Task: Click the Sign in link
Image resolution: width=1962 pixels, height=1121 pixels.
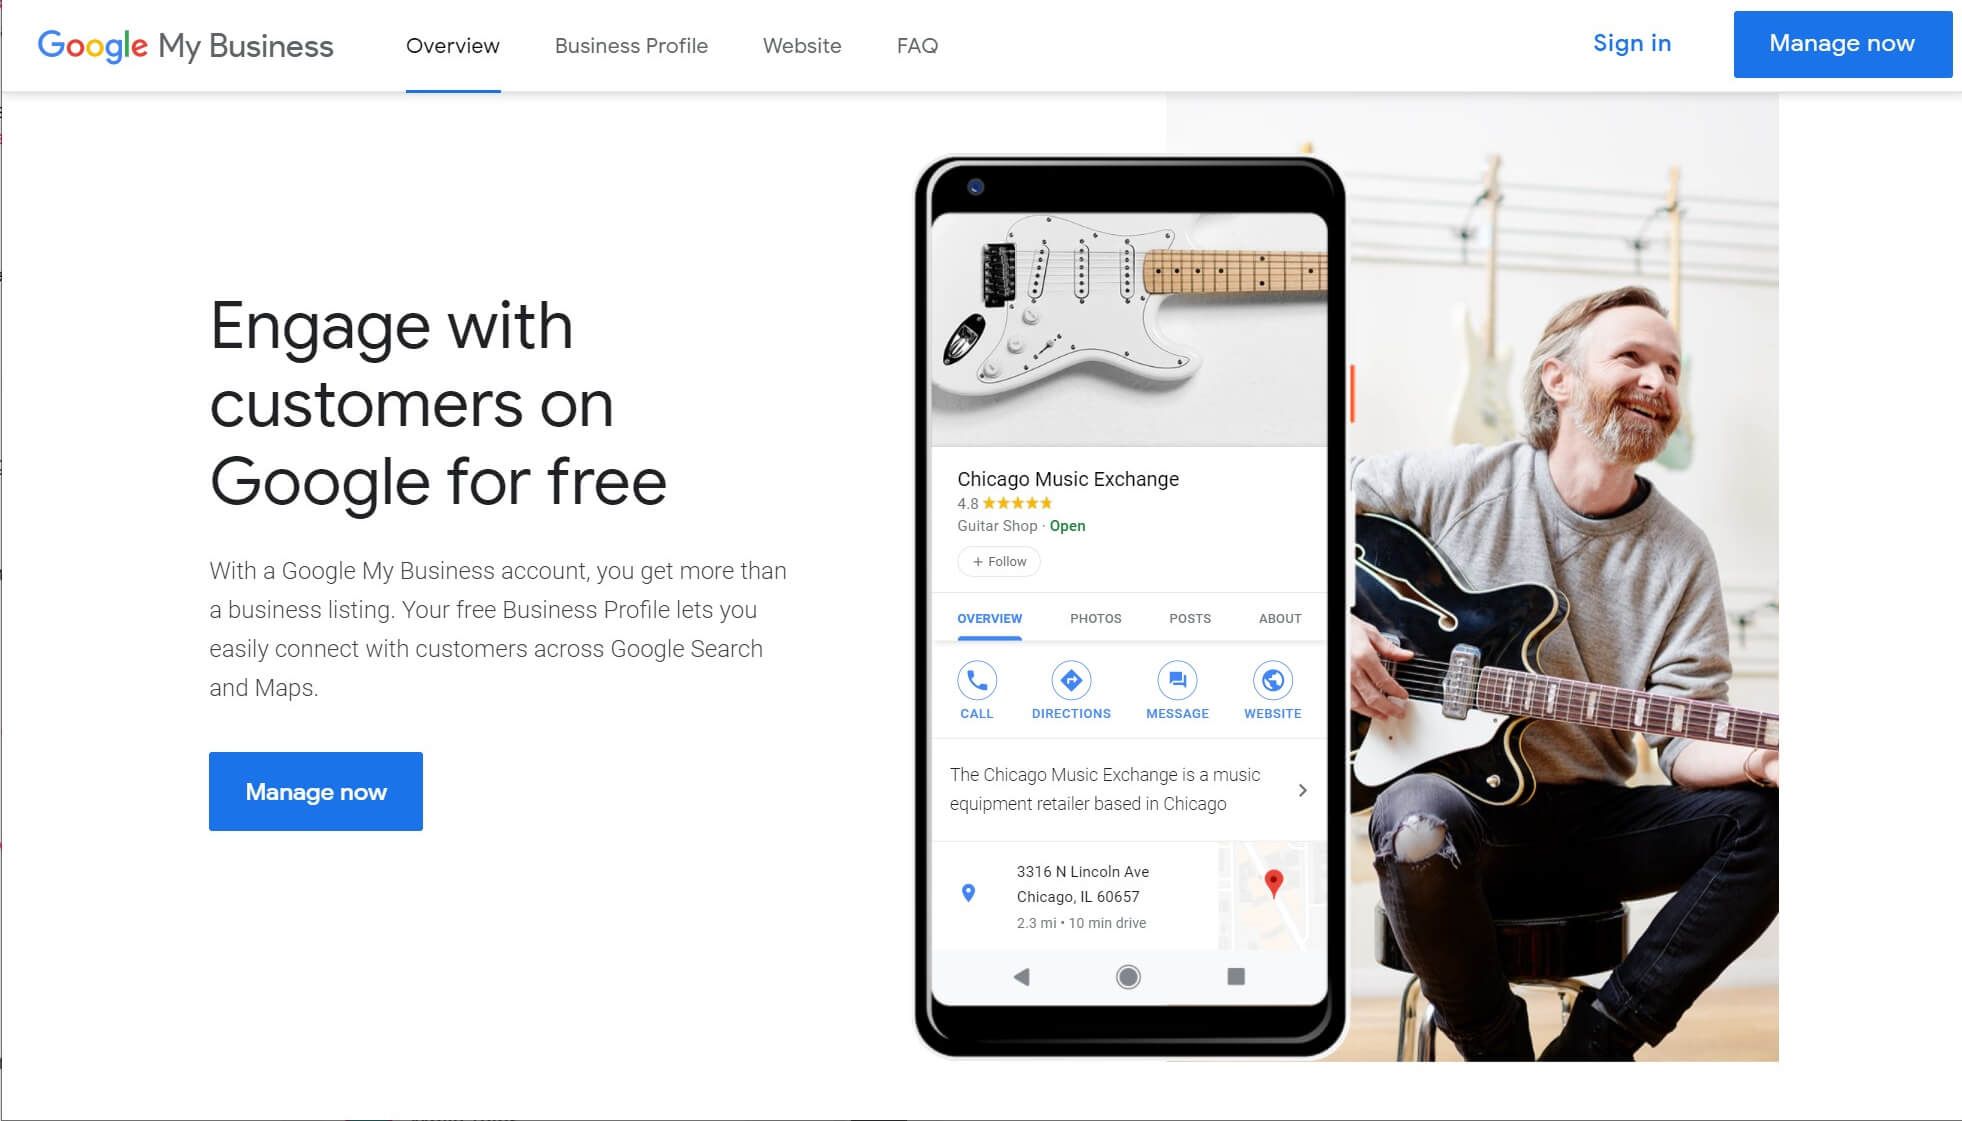Action: (1631, 43)
